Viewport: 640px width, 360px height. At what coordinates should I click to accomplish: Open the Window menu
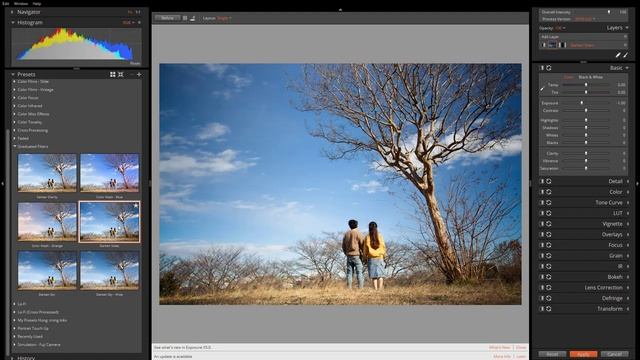[x=21, y=3]
